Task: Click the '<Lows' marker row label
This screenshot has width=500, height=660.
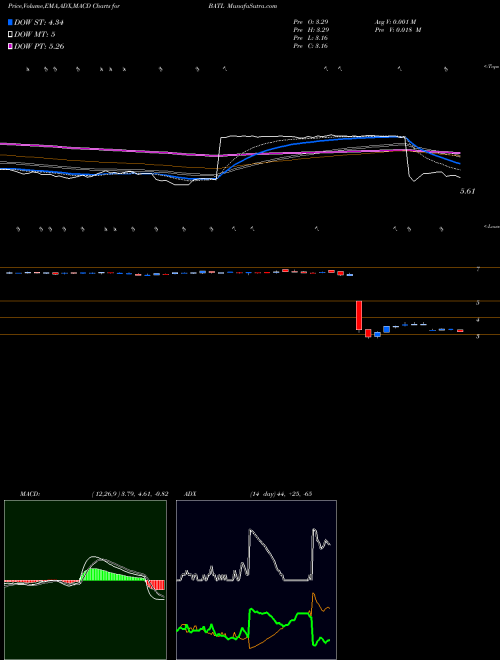Action: coord(491,226)
